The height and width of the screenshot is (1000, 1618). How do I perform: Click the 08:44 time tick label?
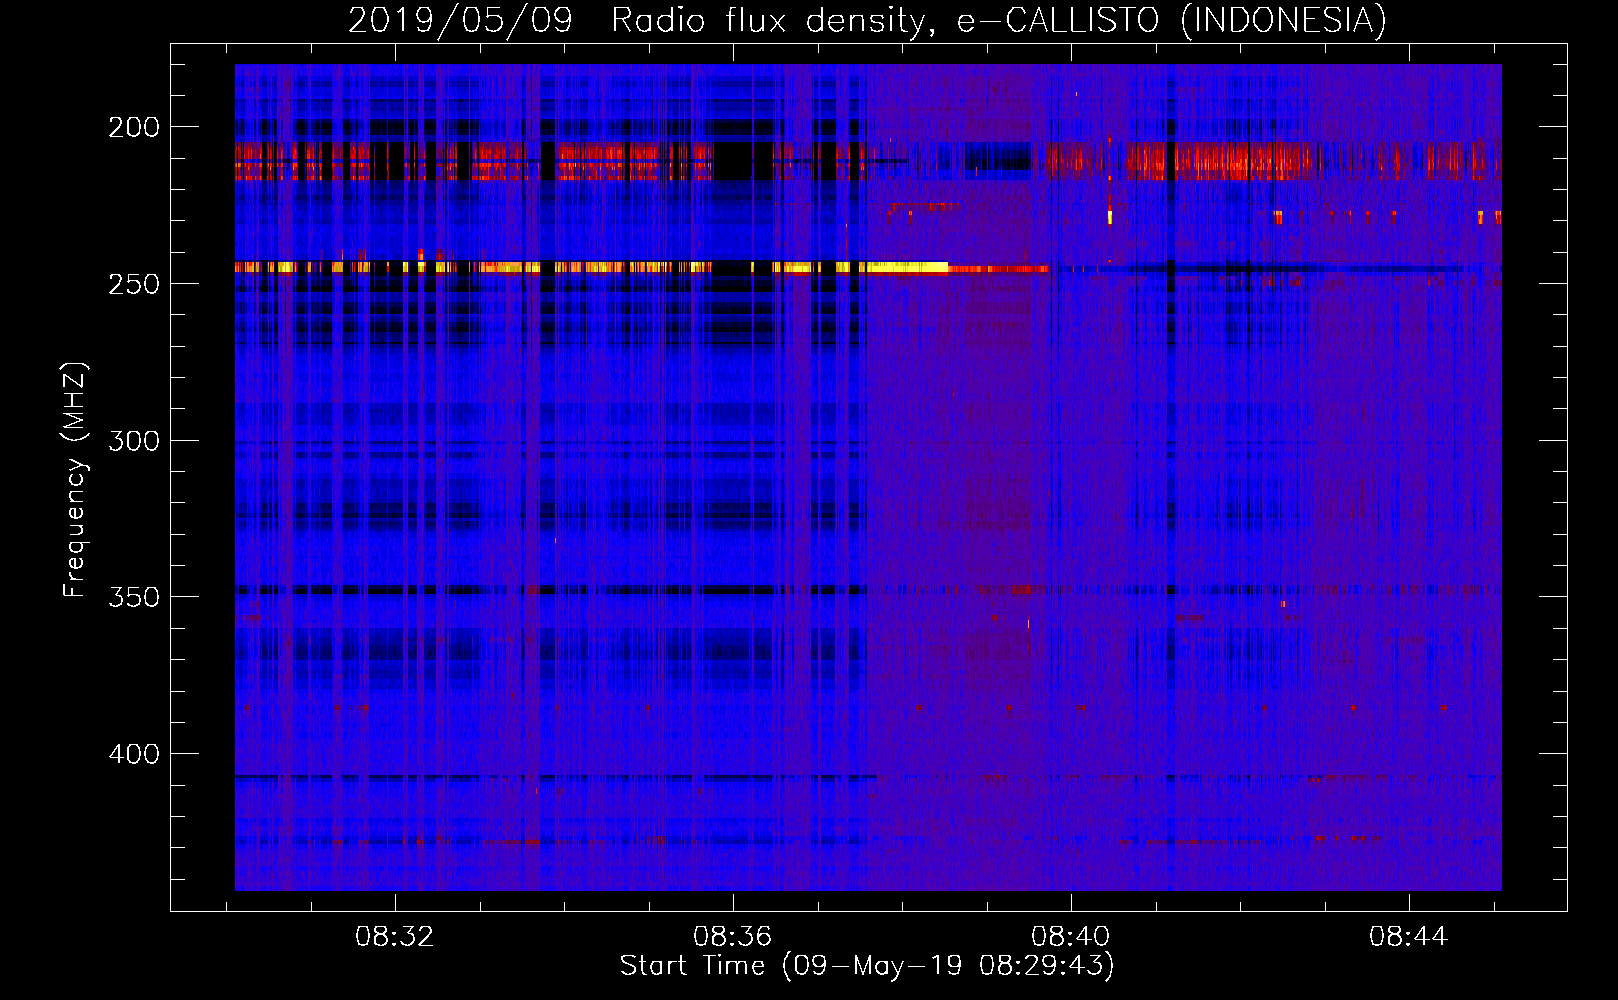point(1409,937)
